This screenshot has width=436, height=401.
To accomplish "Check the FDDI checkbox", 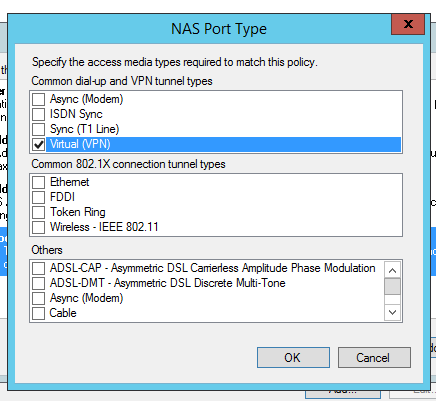I will click(x=39, y=197).
